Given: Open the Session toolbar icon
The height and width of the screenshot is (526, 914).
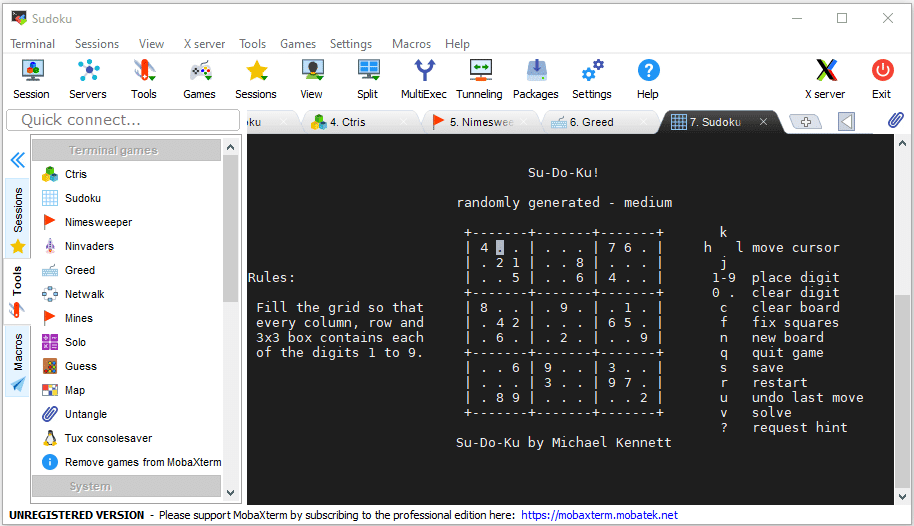Looking at the screenshot, I should point(31,79).
